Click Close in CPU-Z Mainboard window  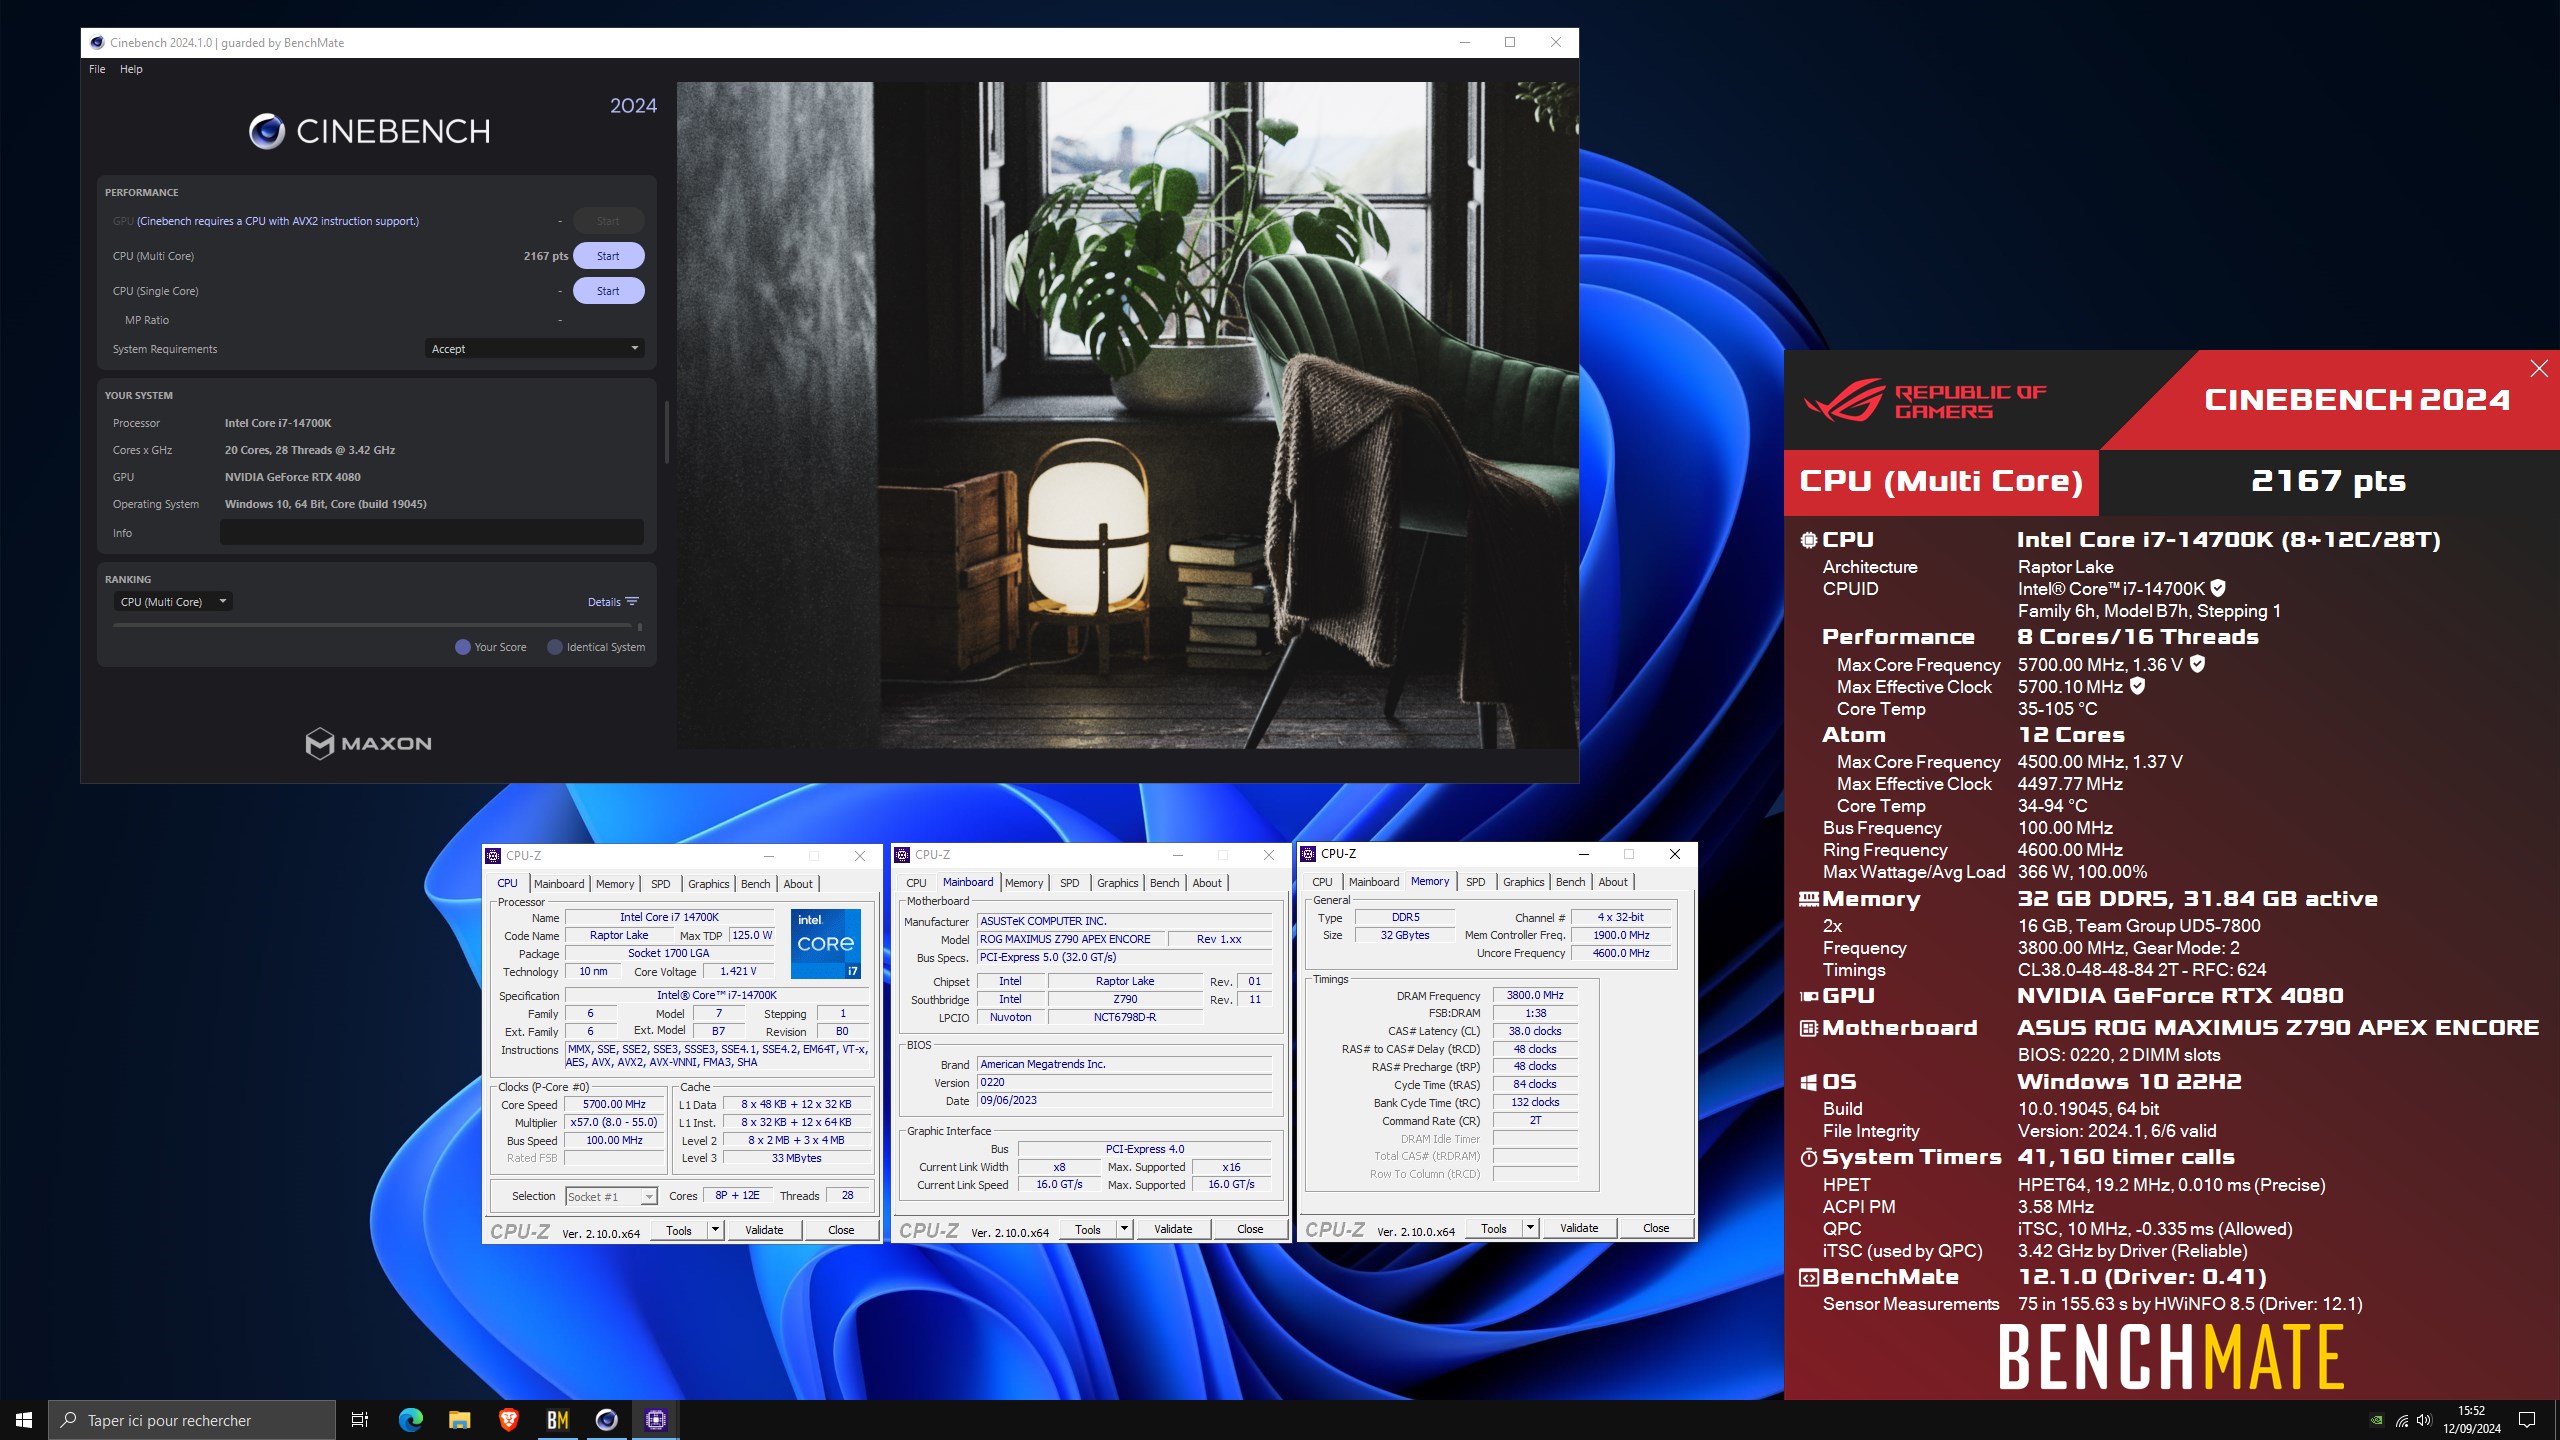tap(1250, 1229)
